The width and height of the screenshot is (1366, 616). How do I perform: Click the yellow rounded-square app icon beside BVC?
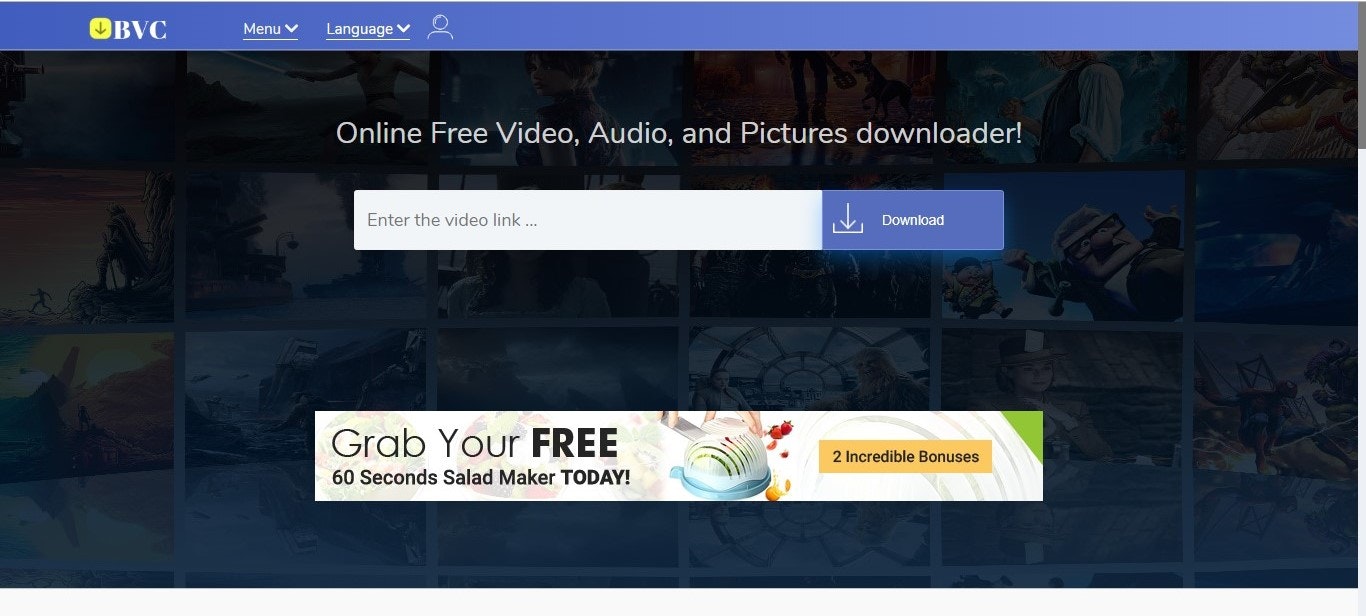click(98, 28)
